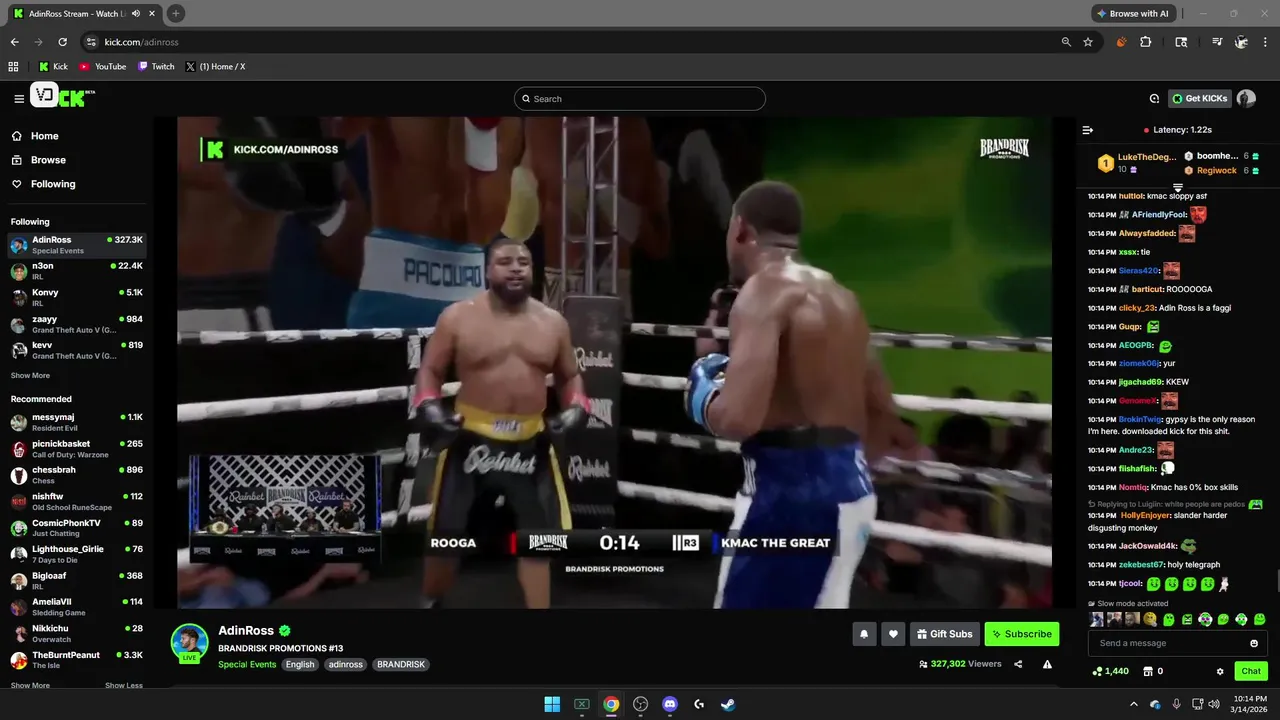Screen dimensions: 1280x720
Task: Open Konvy channel in Following list
Action: (77, 297)
